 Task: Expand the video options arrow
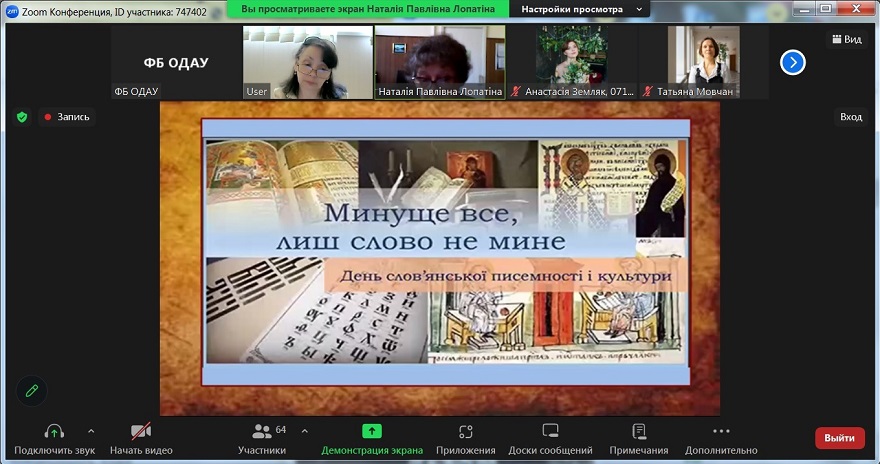click(x=180, y=431)
